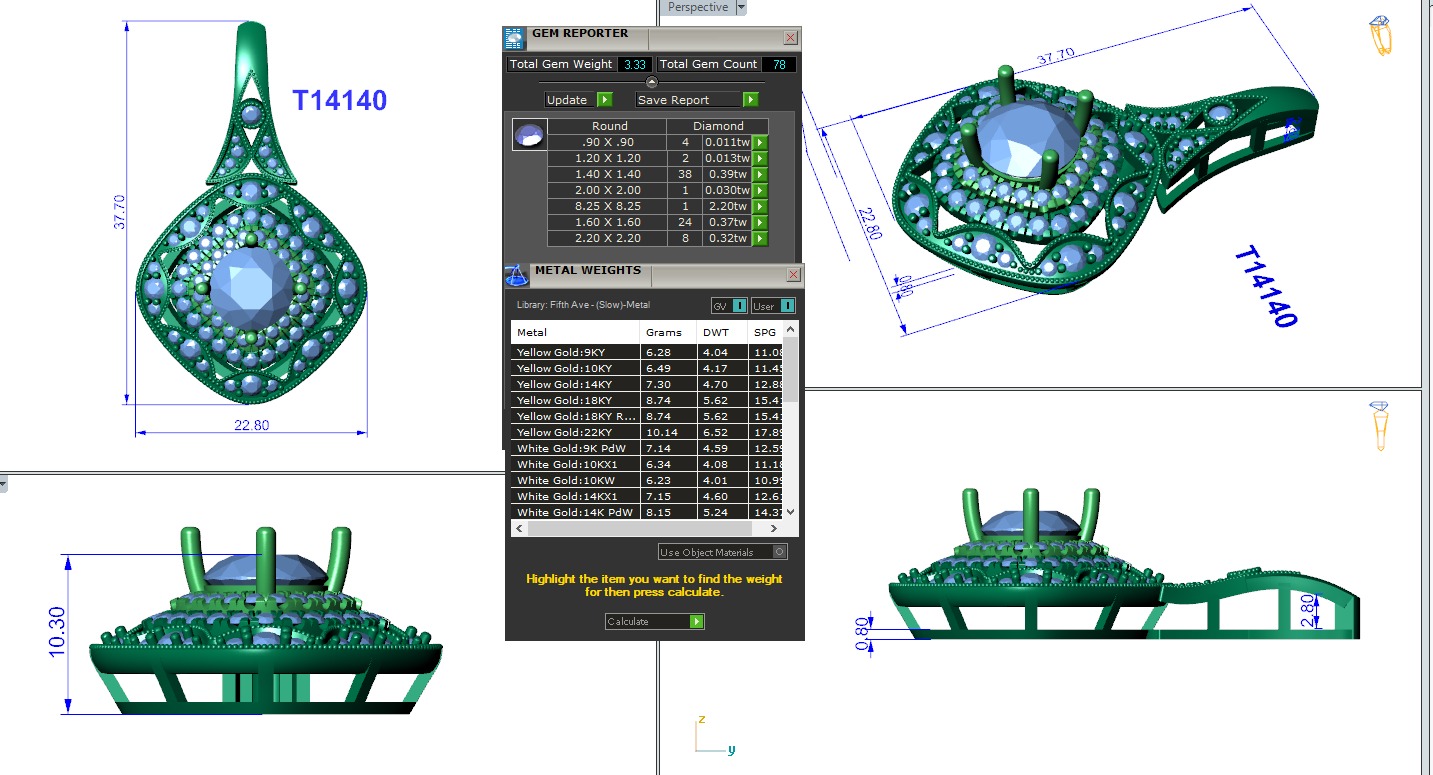Switch to the Perspective viewport tab

698,7
